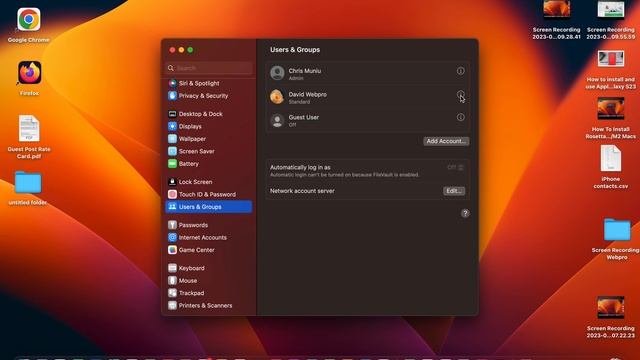Select Guest Post Rate Card.pdf file
Image resolution: width=640 pixels, height=360 pixels.
click(x=29, y=129)
